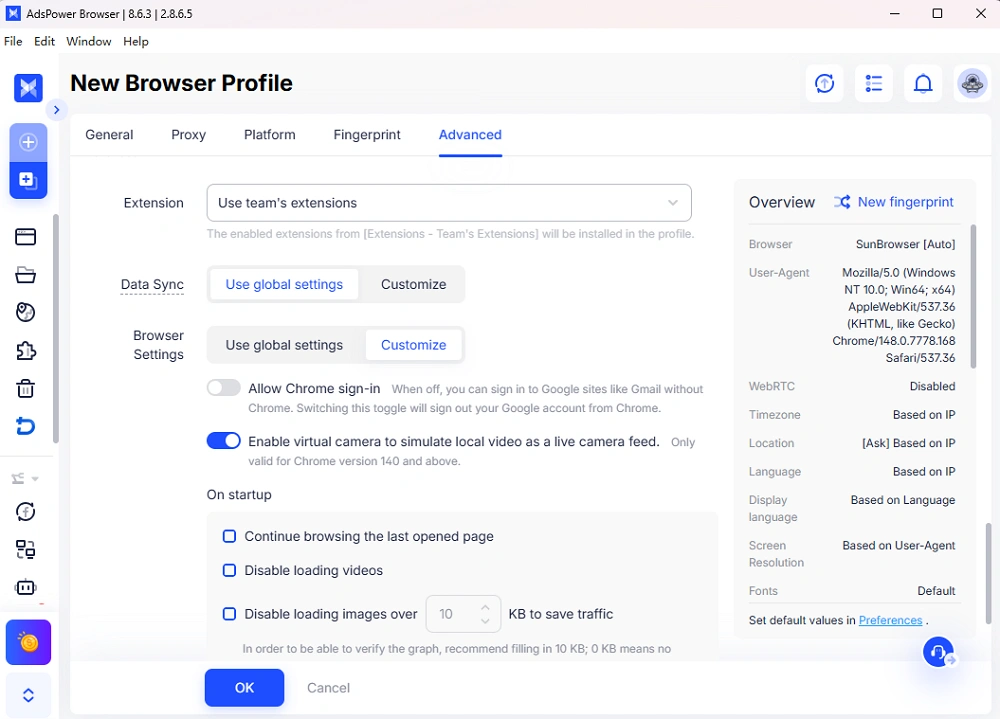Click the Location '[Ask] Based on IP' value
Image resolution: width=1000 pixels, height=719 pixels.
[909, 443]
